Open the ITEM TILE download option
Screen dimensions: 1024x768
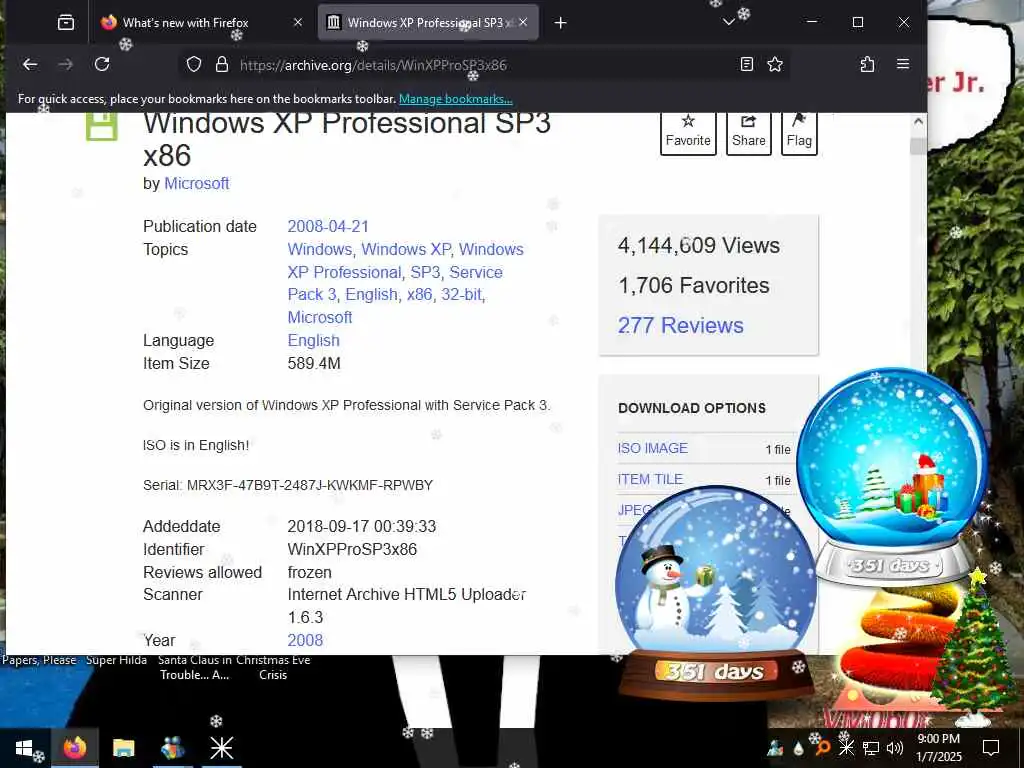650,479
